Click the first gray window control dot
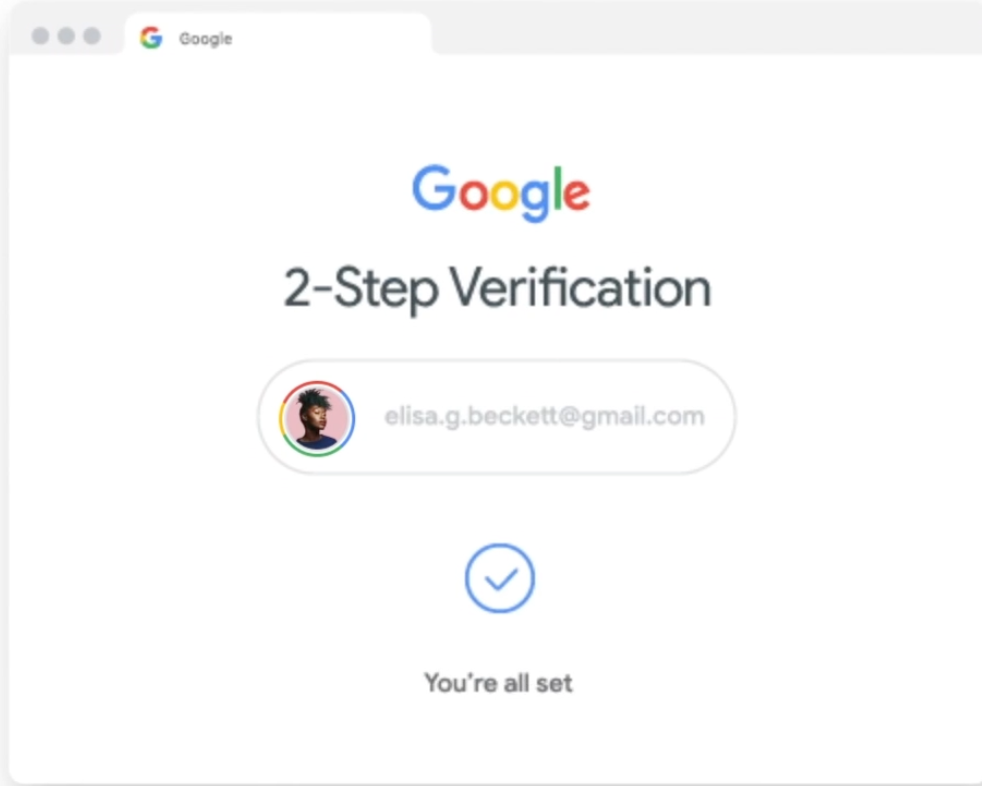Viewport: 982px width, 786px height. [40, 36]
